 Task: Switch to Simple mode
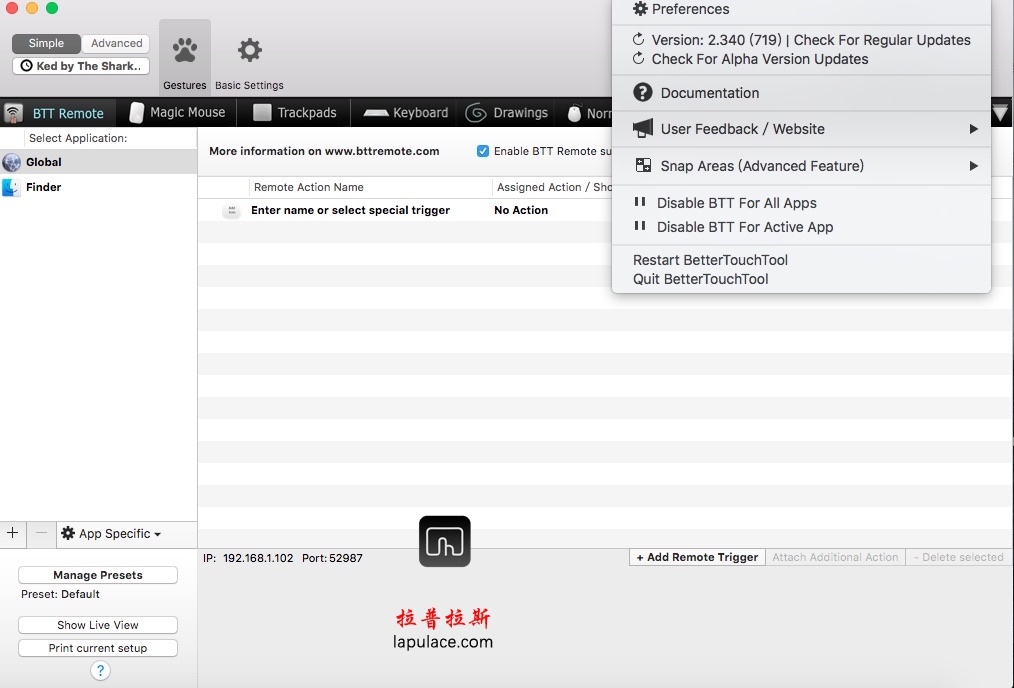click(x=46, y=43)
